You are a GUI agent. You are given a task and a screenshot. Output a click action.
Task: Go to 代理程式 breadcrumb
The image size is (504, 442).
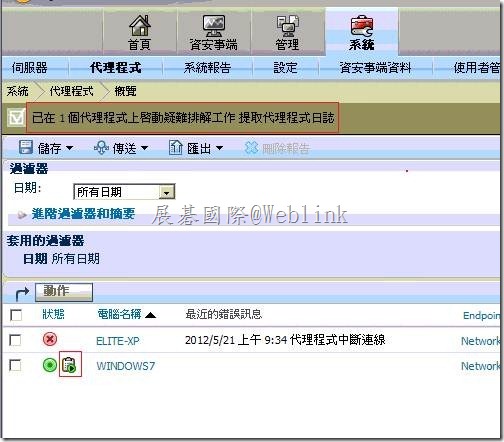(72, 91)
